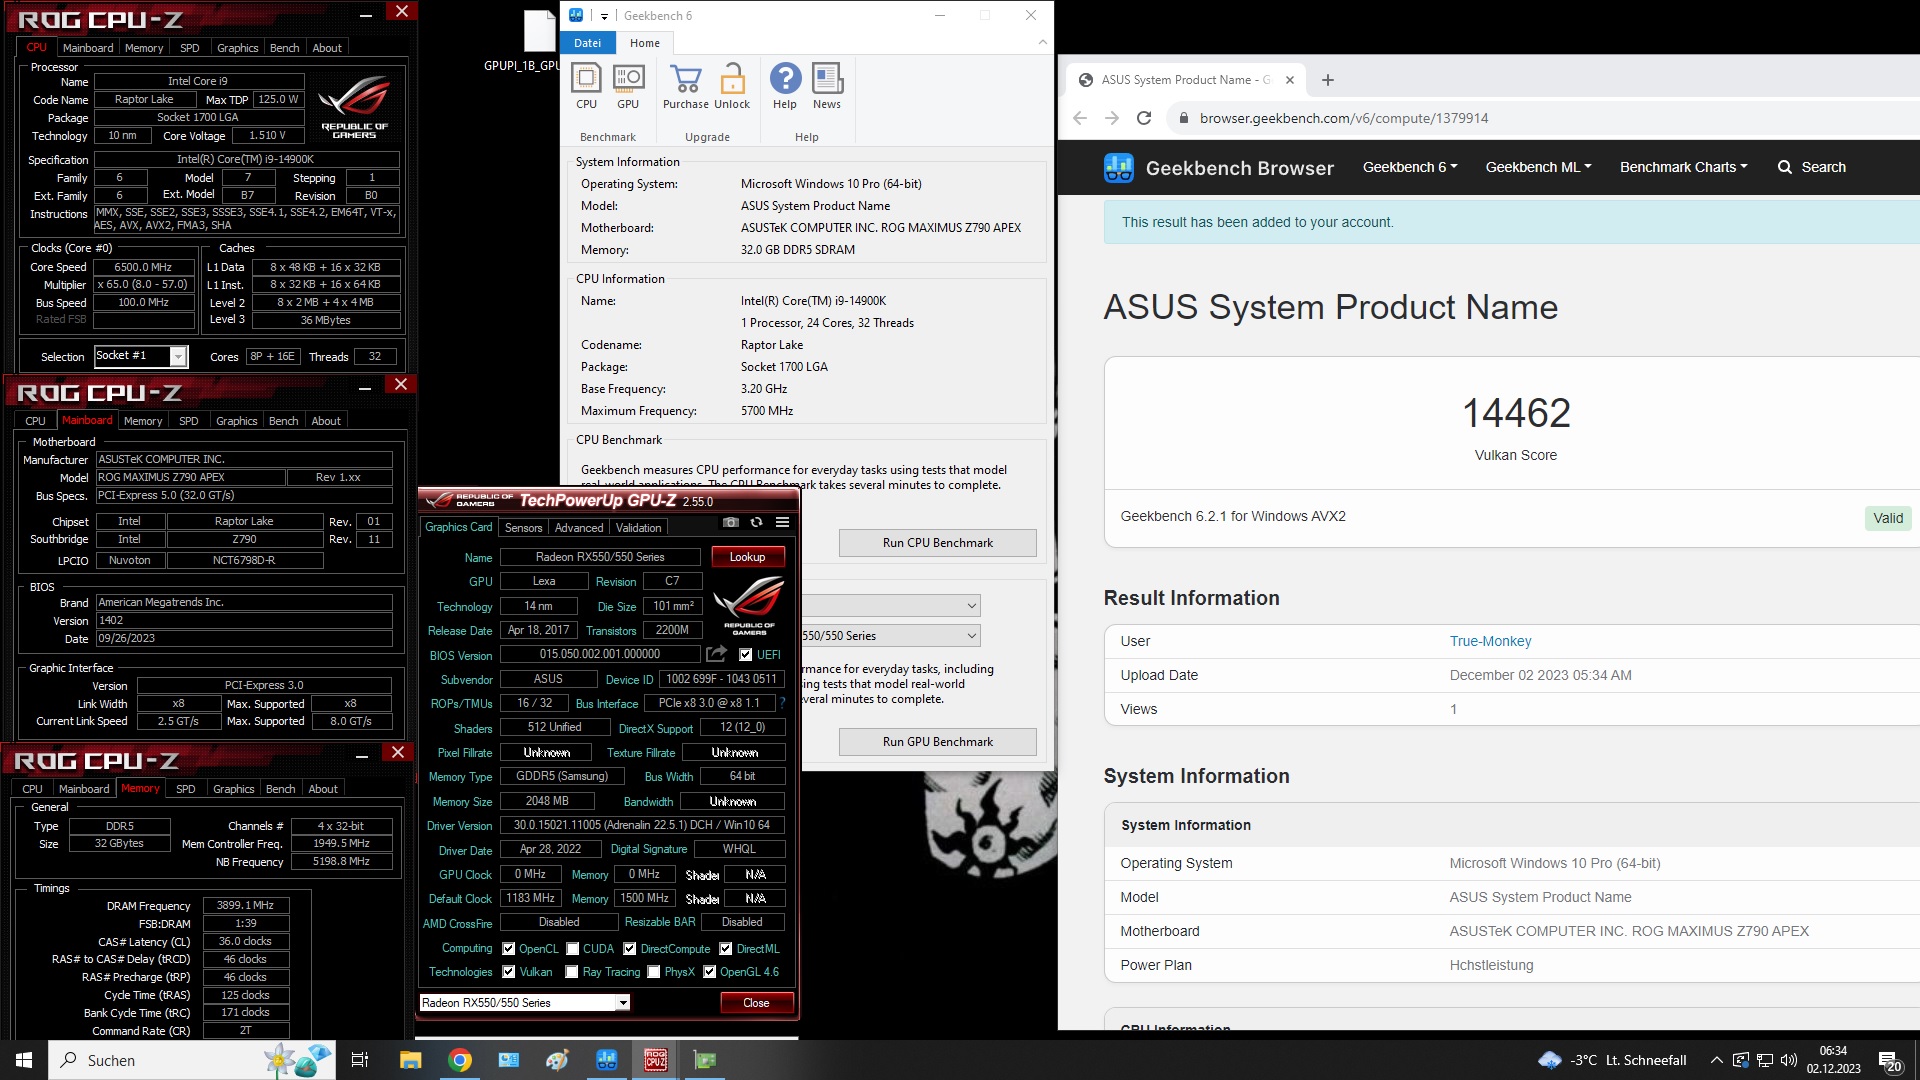Image resolution: width=1920 pixels, height=1080 pixels.
Task: Click Search in Geekbench Browser navbar
Action: [1812, 167]
